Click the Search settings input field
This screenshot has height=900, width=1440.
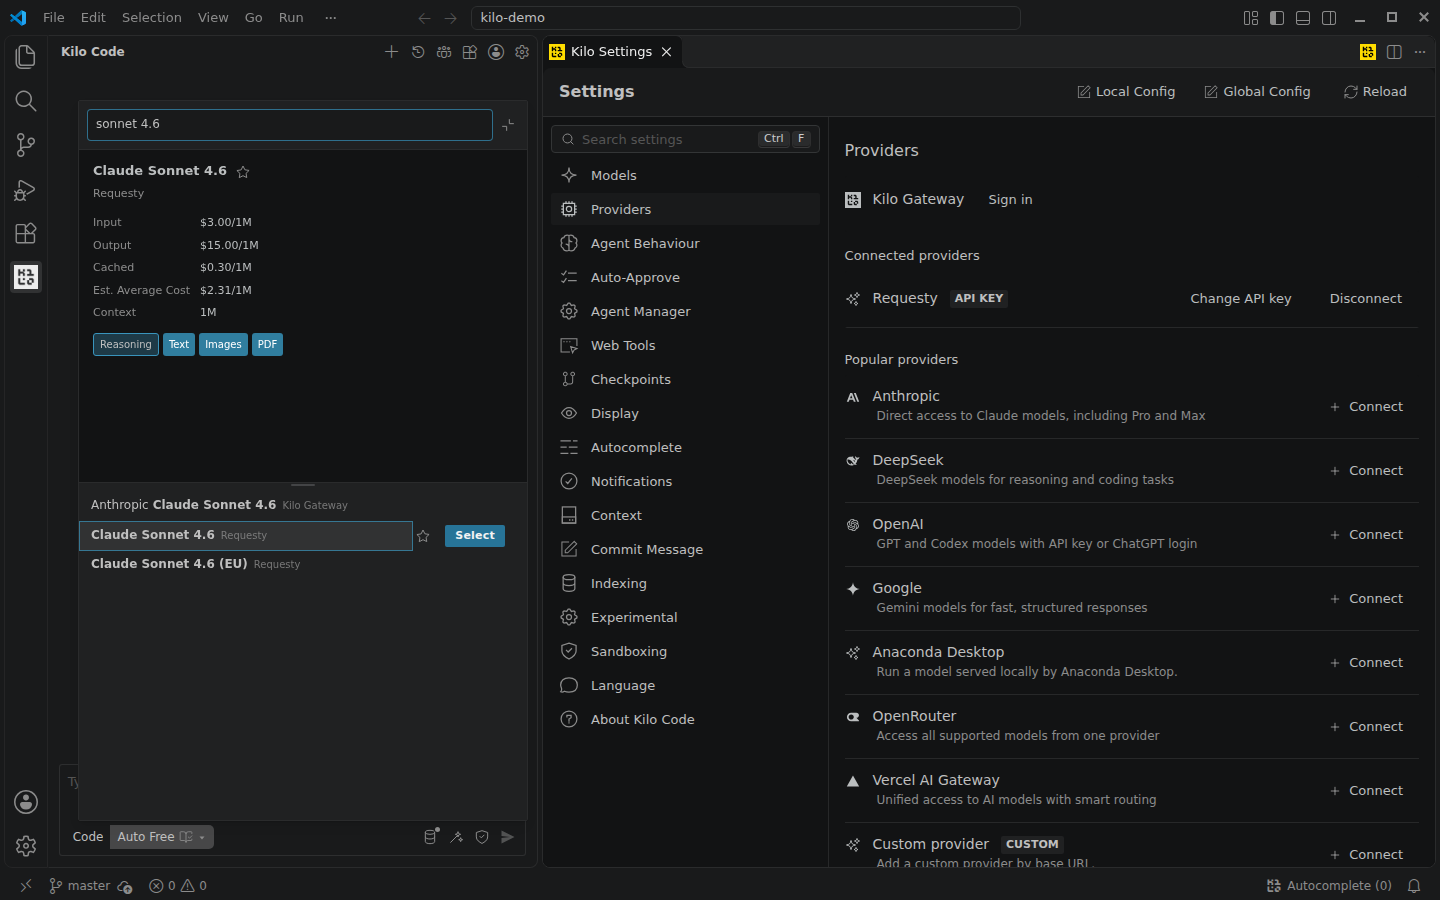pos(685,139)
